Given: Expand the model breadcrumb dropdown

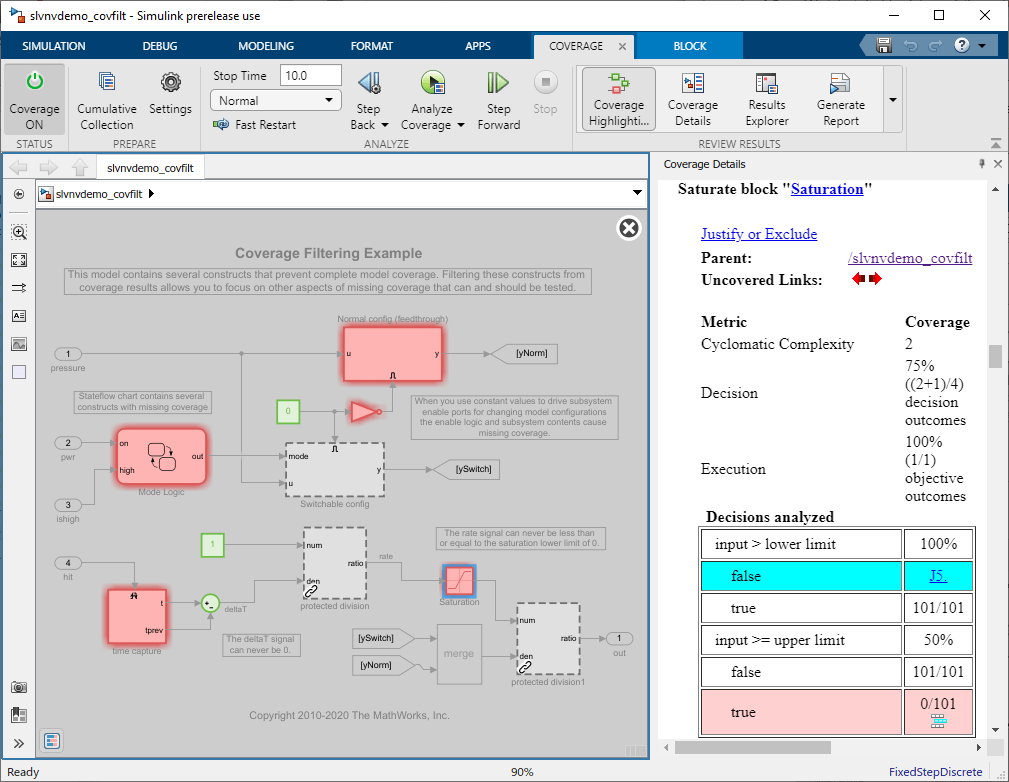Looking at the screenshot, I should pyautogui.click(x=637, y=192).
